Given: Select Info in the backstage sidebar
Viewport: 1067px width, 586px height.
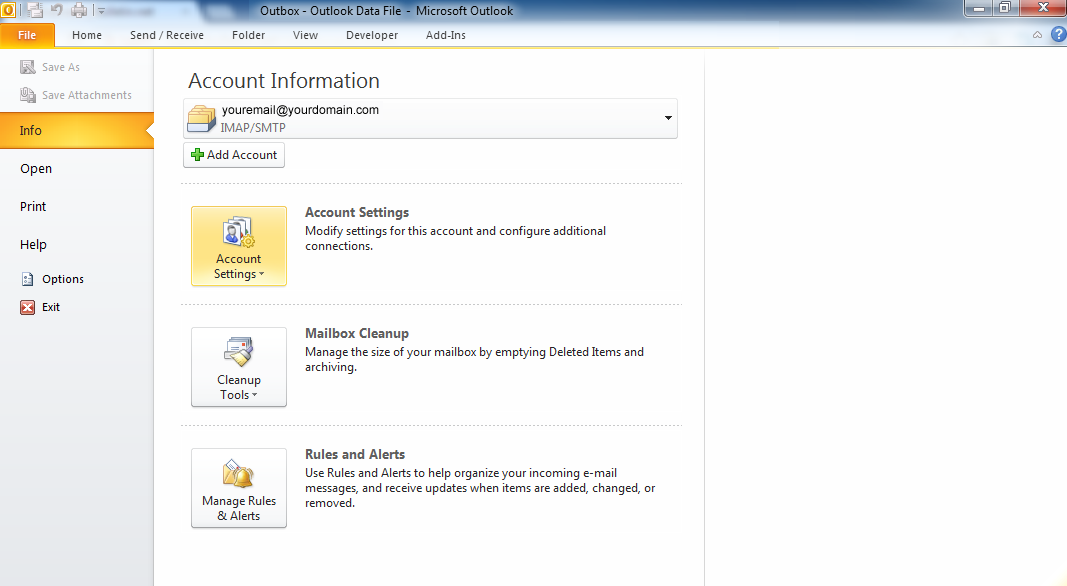Looking at the screenshot, I should coord(77,130).
